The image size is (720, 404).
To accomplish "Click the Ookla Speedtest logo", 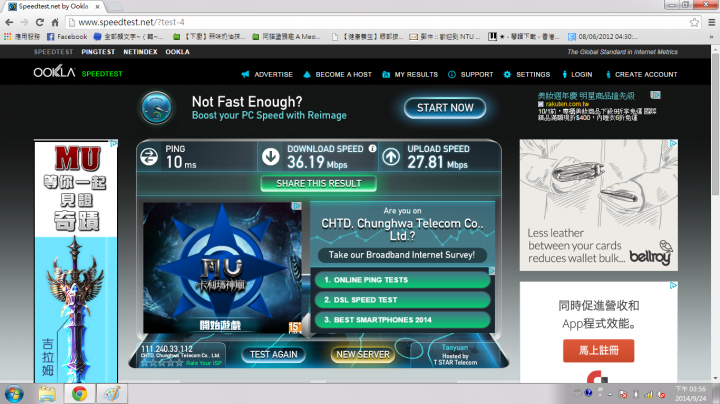I will click(x=78, y=73).
